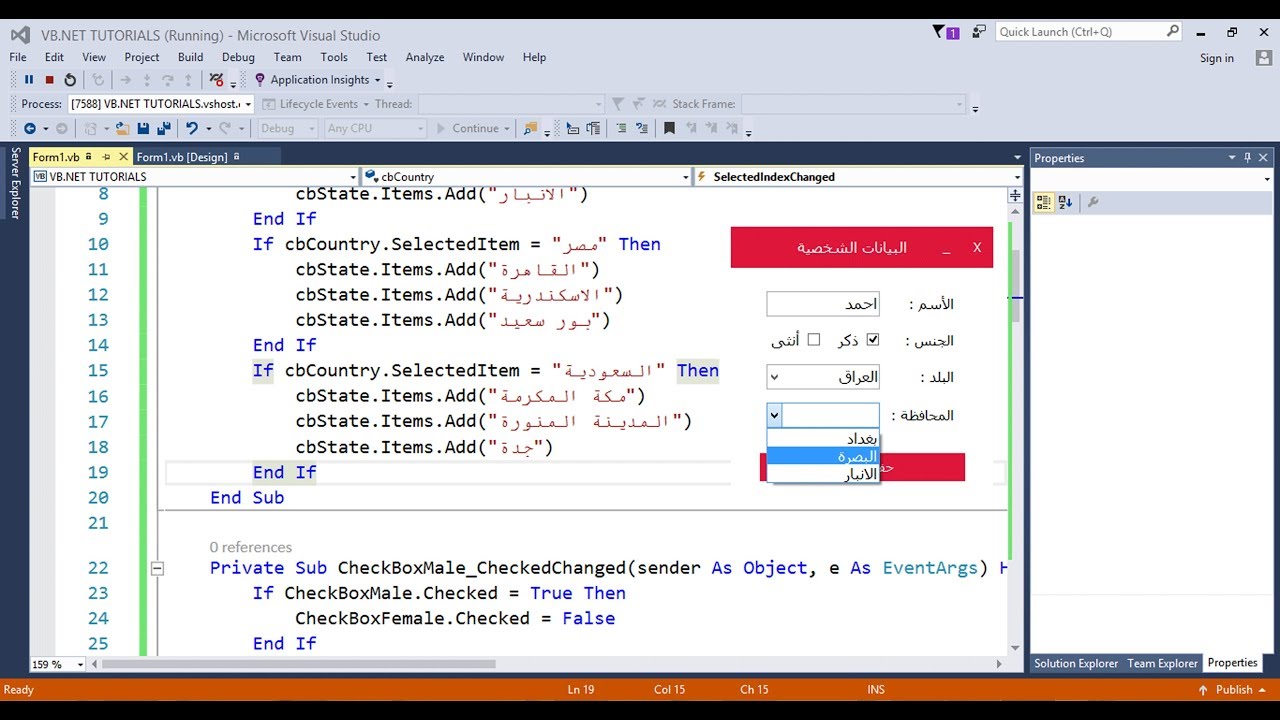The width and height of the screenshot is (1280, 720).
Task: Open the Debug menu
Action: (238, 57)
